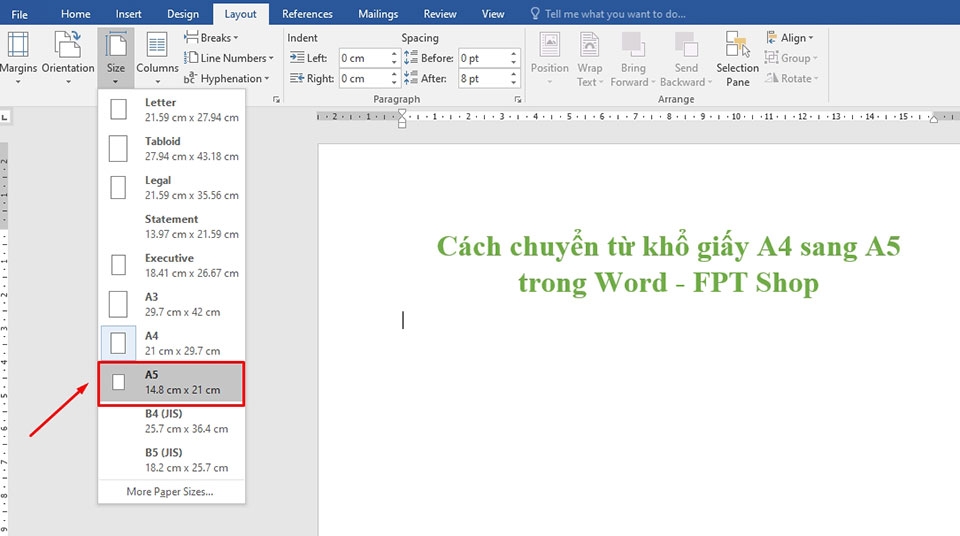Select Letter paper size
Viewport: 960px width, 536px height.
171,109
